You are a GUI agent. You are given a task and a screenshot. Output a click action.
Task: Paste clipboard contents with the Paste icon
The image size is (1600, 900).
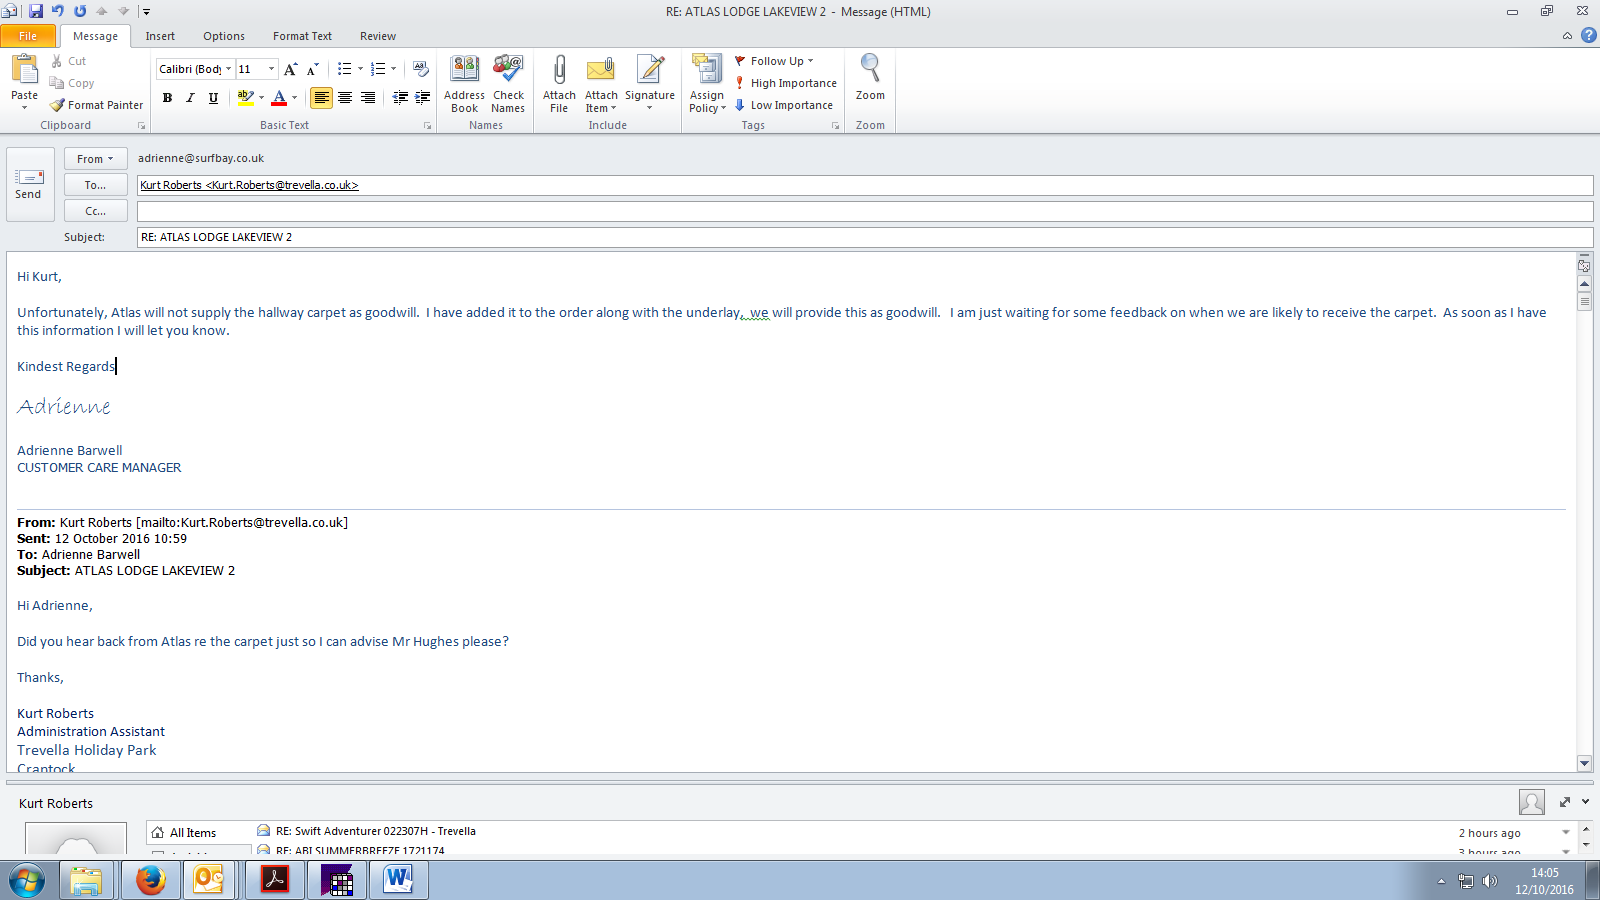tap(25, 71)
